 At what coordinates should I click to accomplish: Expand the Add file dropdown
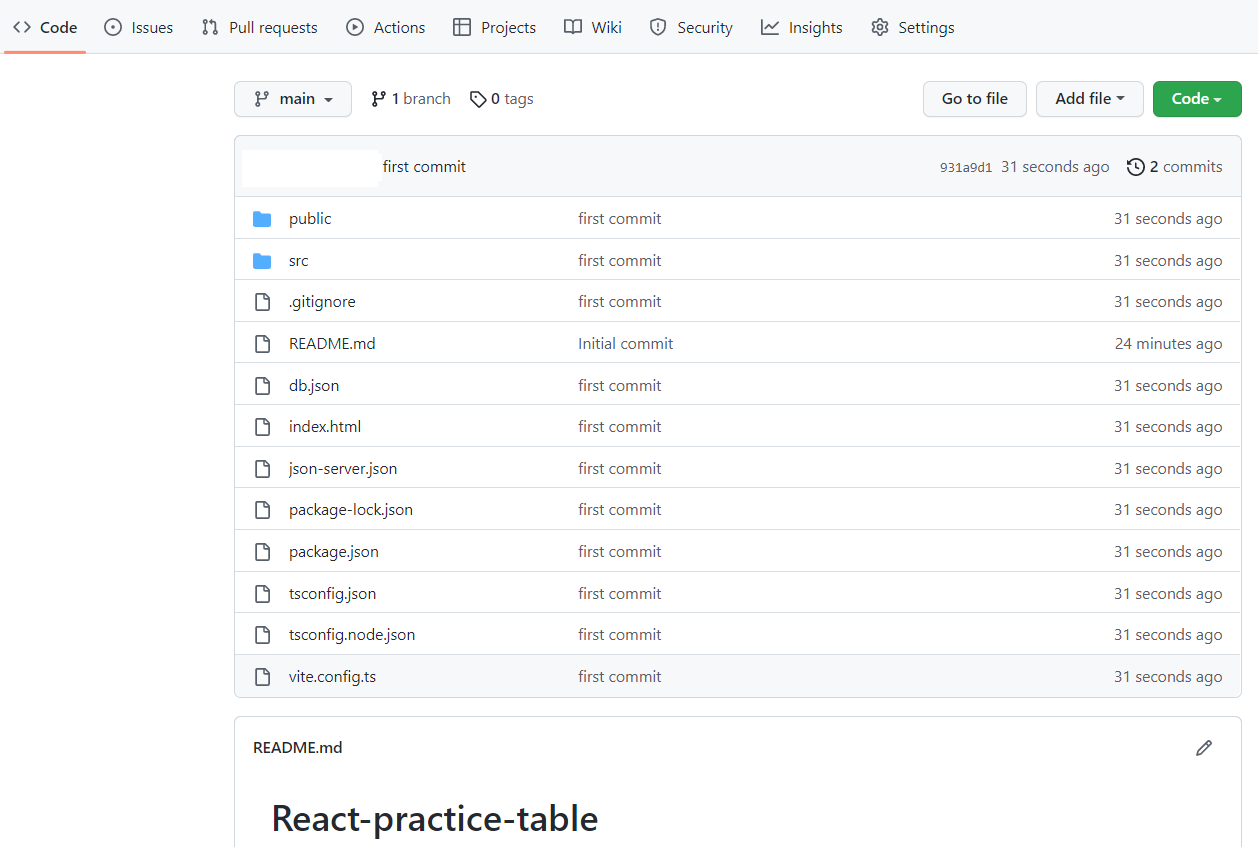pos(1089,99)
